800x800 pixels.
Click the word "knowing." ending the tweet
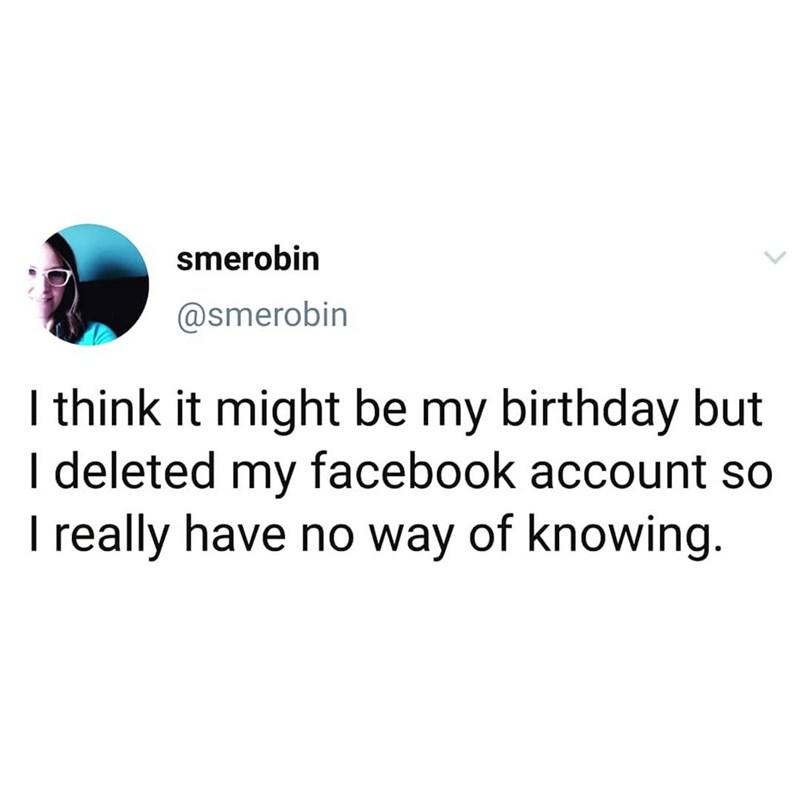pos(624,536)
